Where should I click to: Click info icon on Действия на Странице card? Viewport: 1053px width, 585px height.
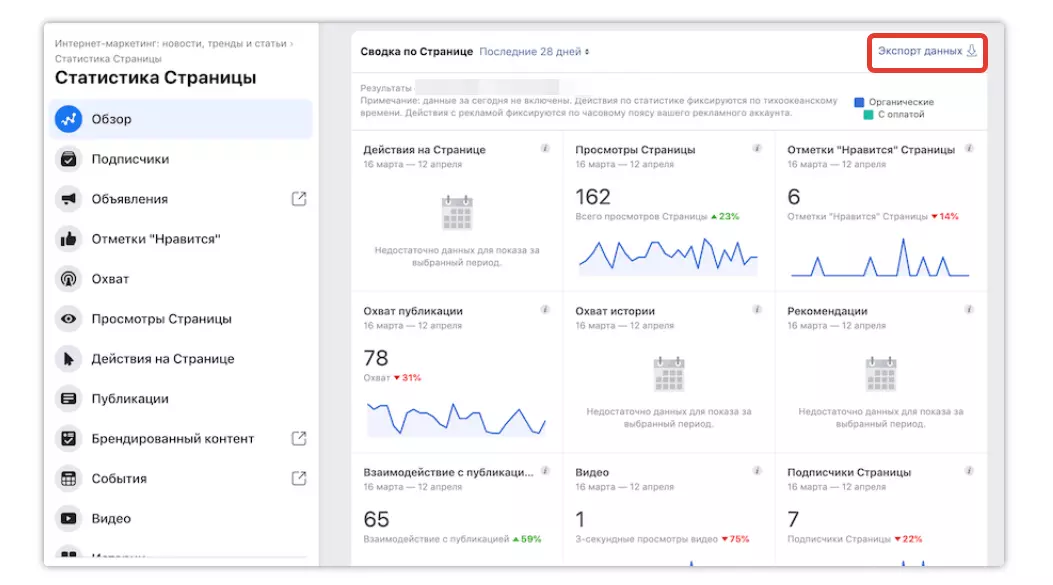(545, 148)
